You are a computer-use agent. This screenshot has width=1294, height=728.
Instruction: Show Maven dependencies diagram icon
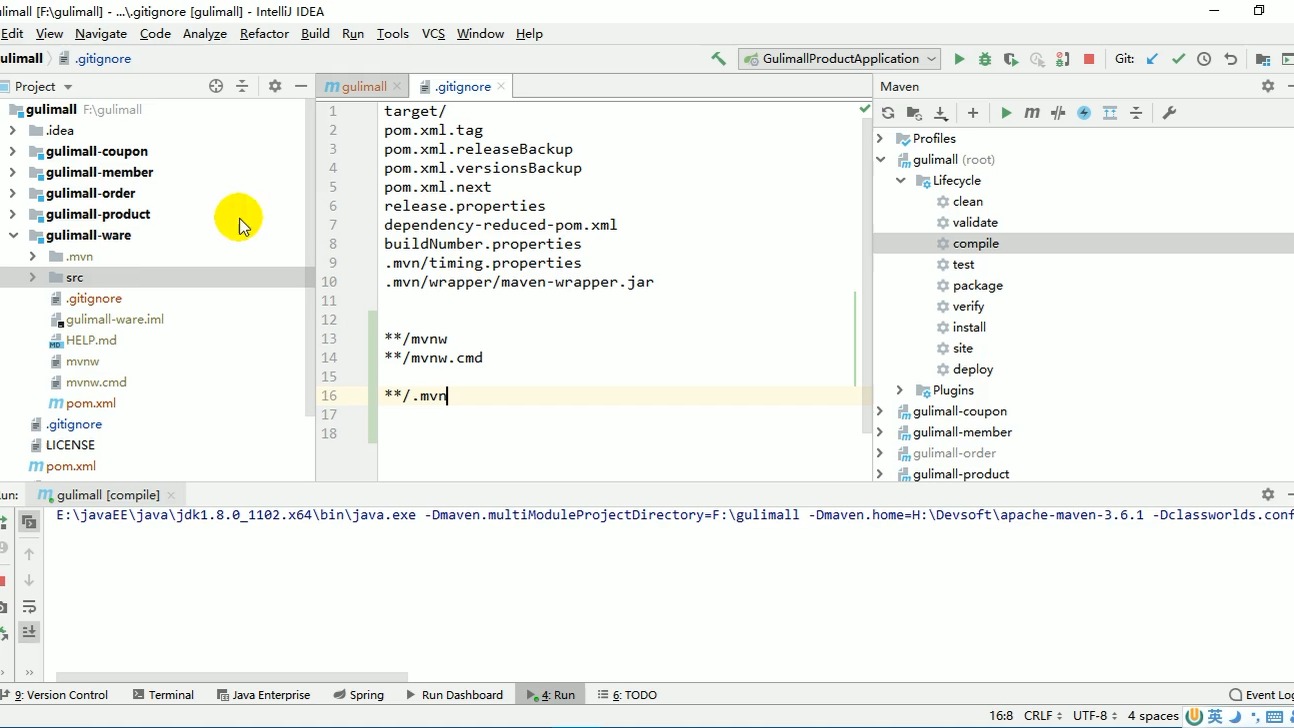[1110, 113]
